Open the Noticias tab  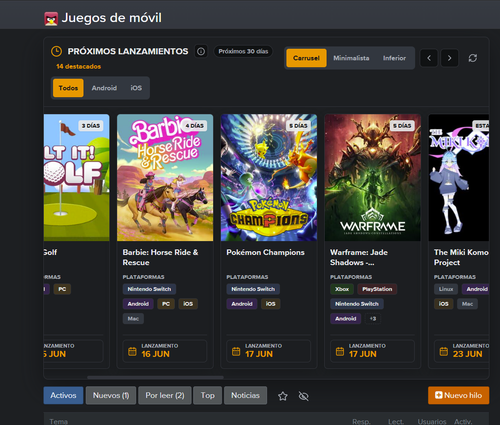[245, 395]
